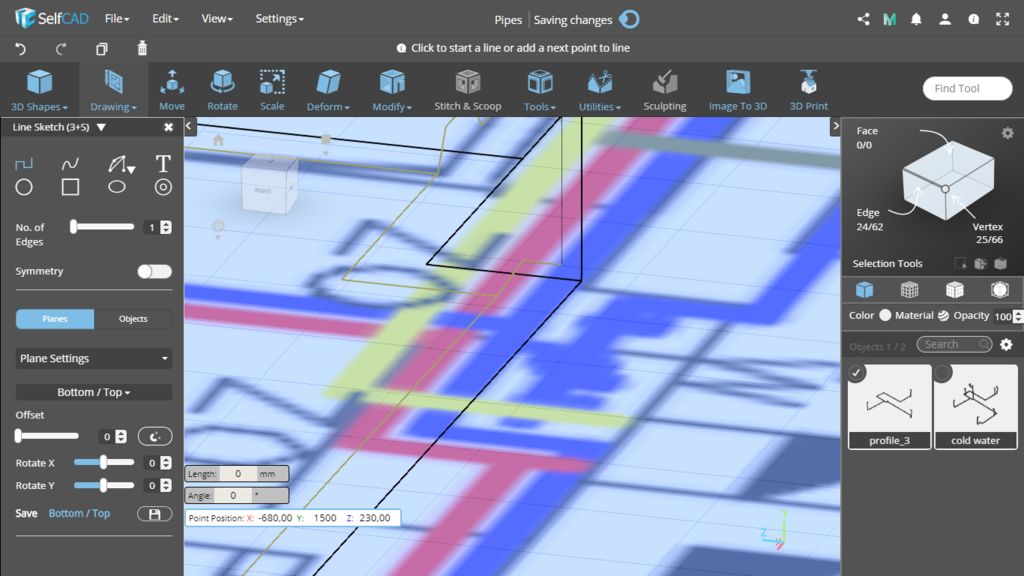Click the Save plane button
The width and height of the screenshot is (1024, 576).
click(x=154, y=514)
